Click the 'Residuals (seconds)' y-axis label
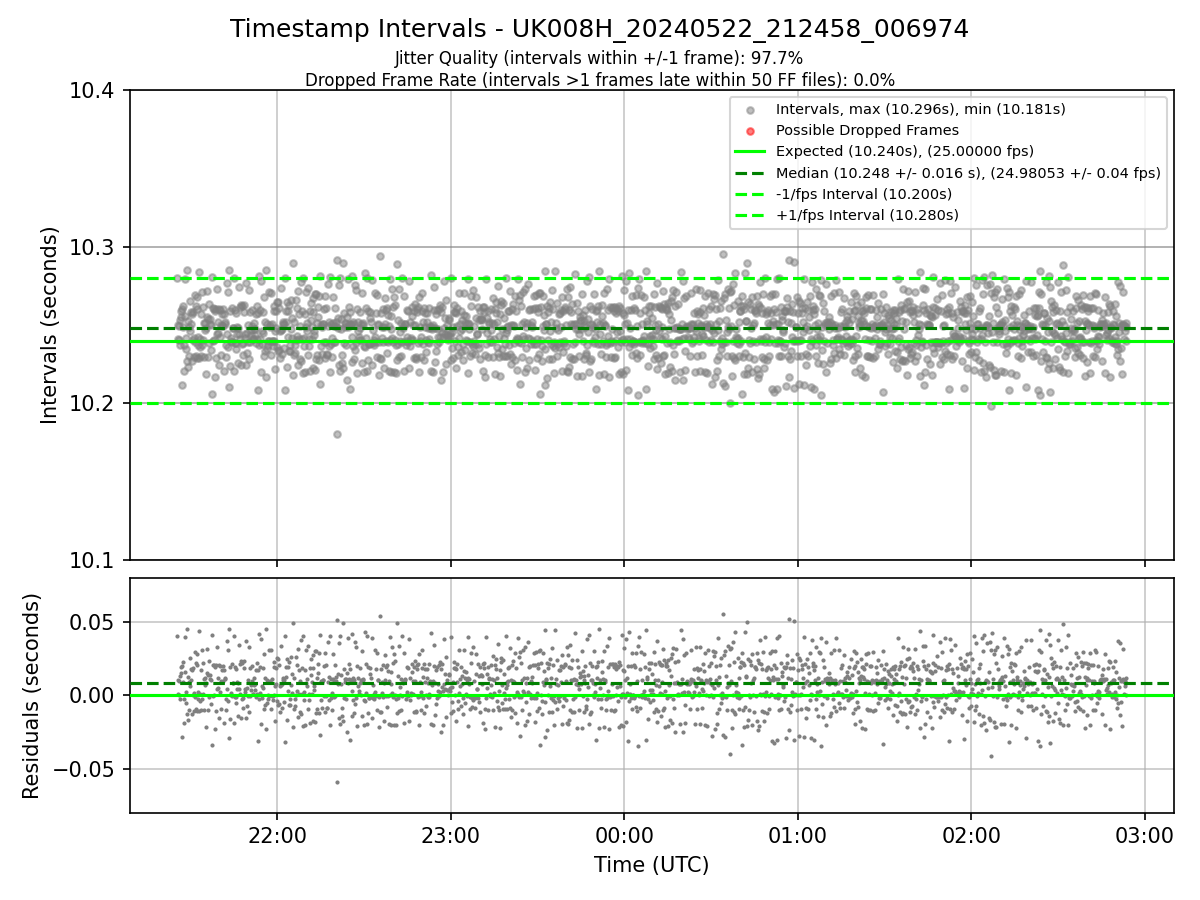1200x900 pixels. coord(32,696)
